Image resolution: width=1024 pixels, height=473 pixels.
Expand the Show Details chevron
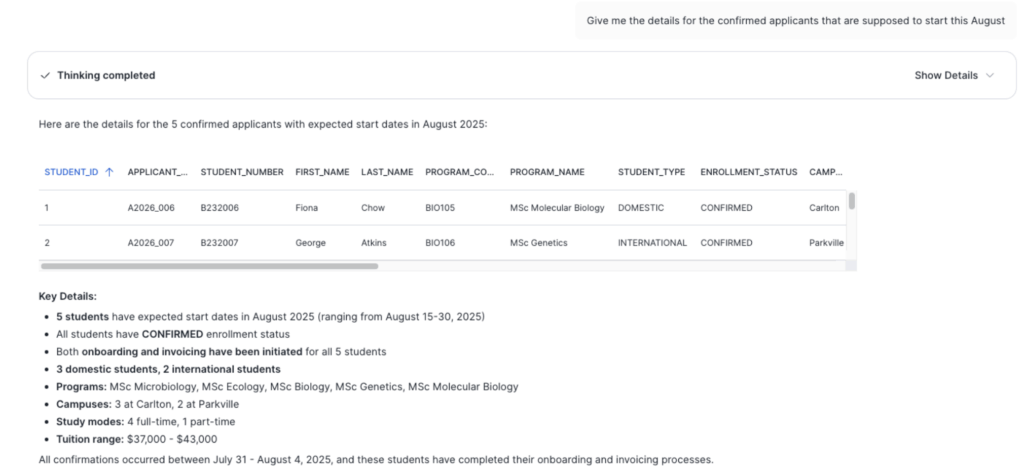coord(990,75)
